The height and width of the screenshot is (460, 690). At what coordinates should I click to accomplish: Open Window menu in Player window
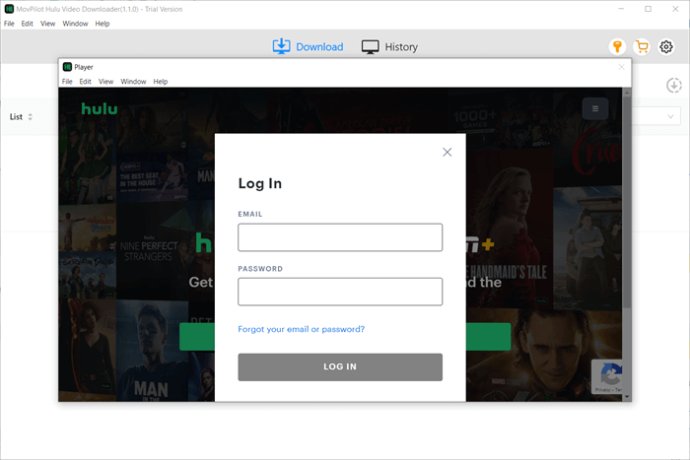point(133,82)
